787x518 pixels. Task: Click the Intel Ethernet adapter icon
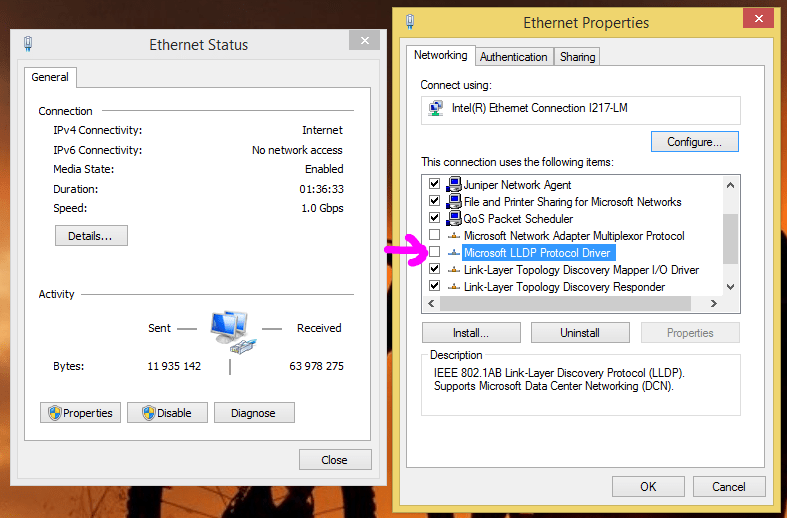tap(436, 108)
